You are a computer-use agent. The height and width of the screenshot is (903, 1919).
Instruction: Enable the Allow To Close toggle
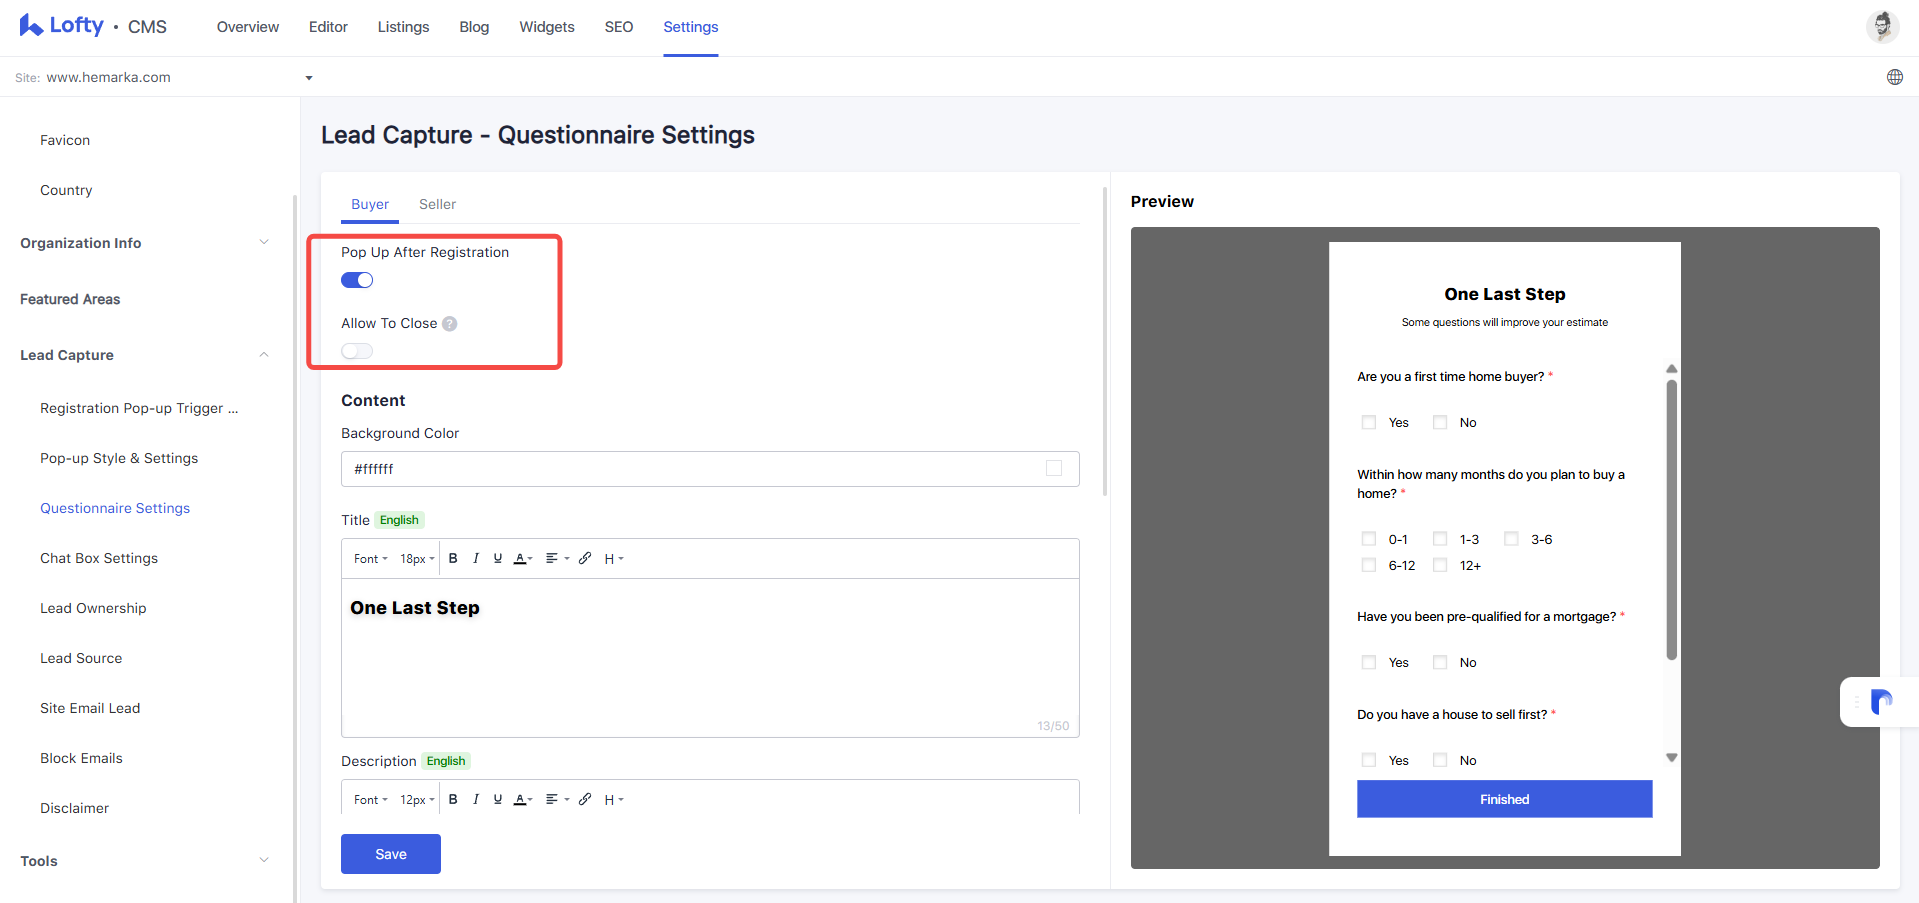[357, 351]
